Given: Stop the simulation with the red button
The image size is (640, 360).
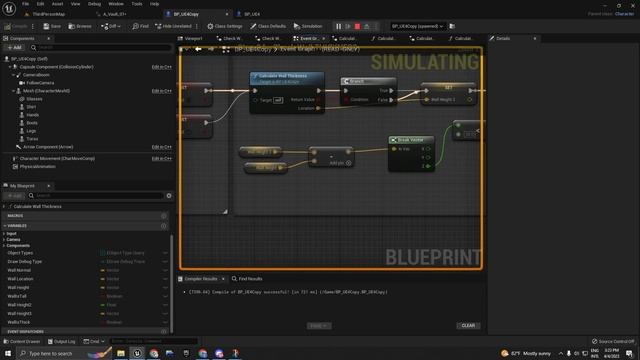Looking at the screenshot, I should click(x=357, y=26).
